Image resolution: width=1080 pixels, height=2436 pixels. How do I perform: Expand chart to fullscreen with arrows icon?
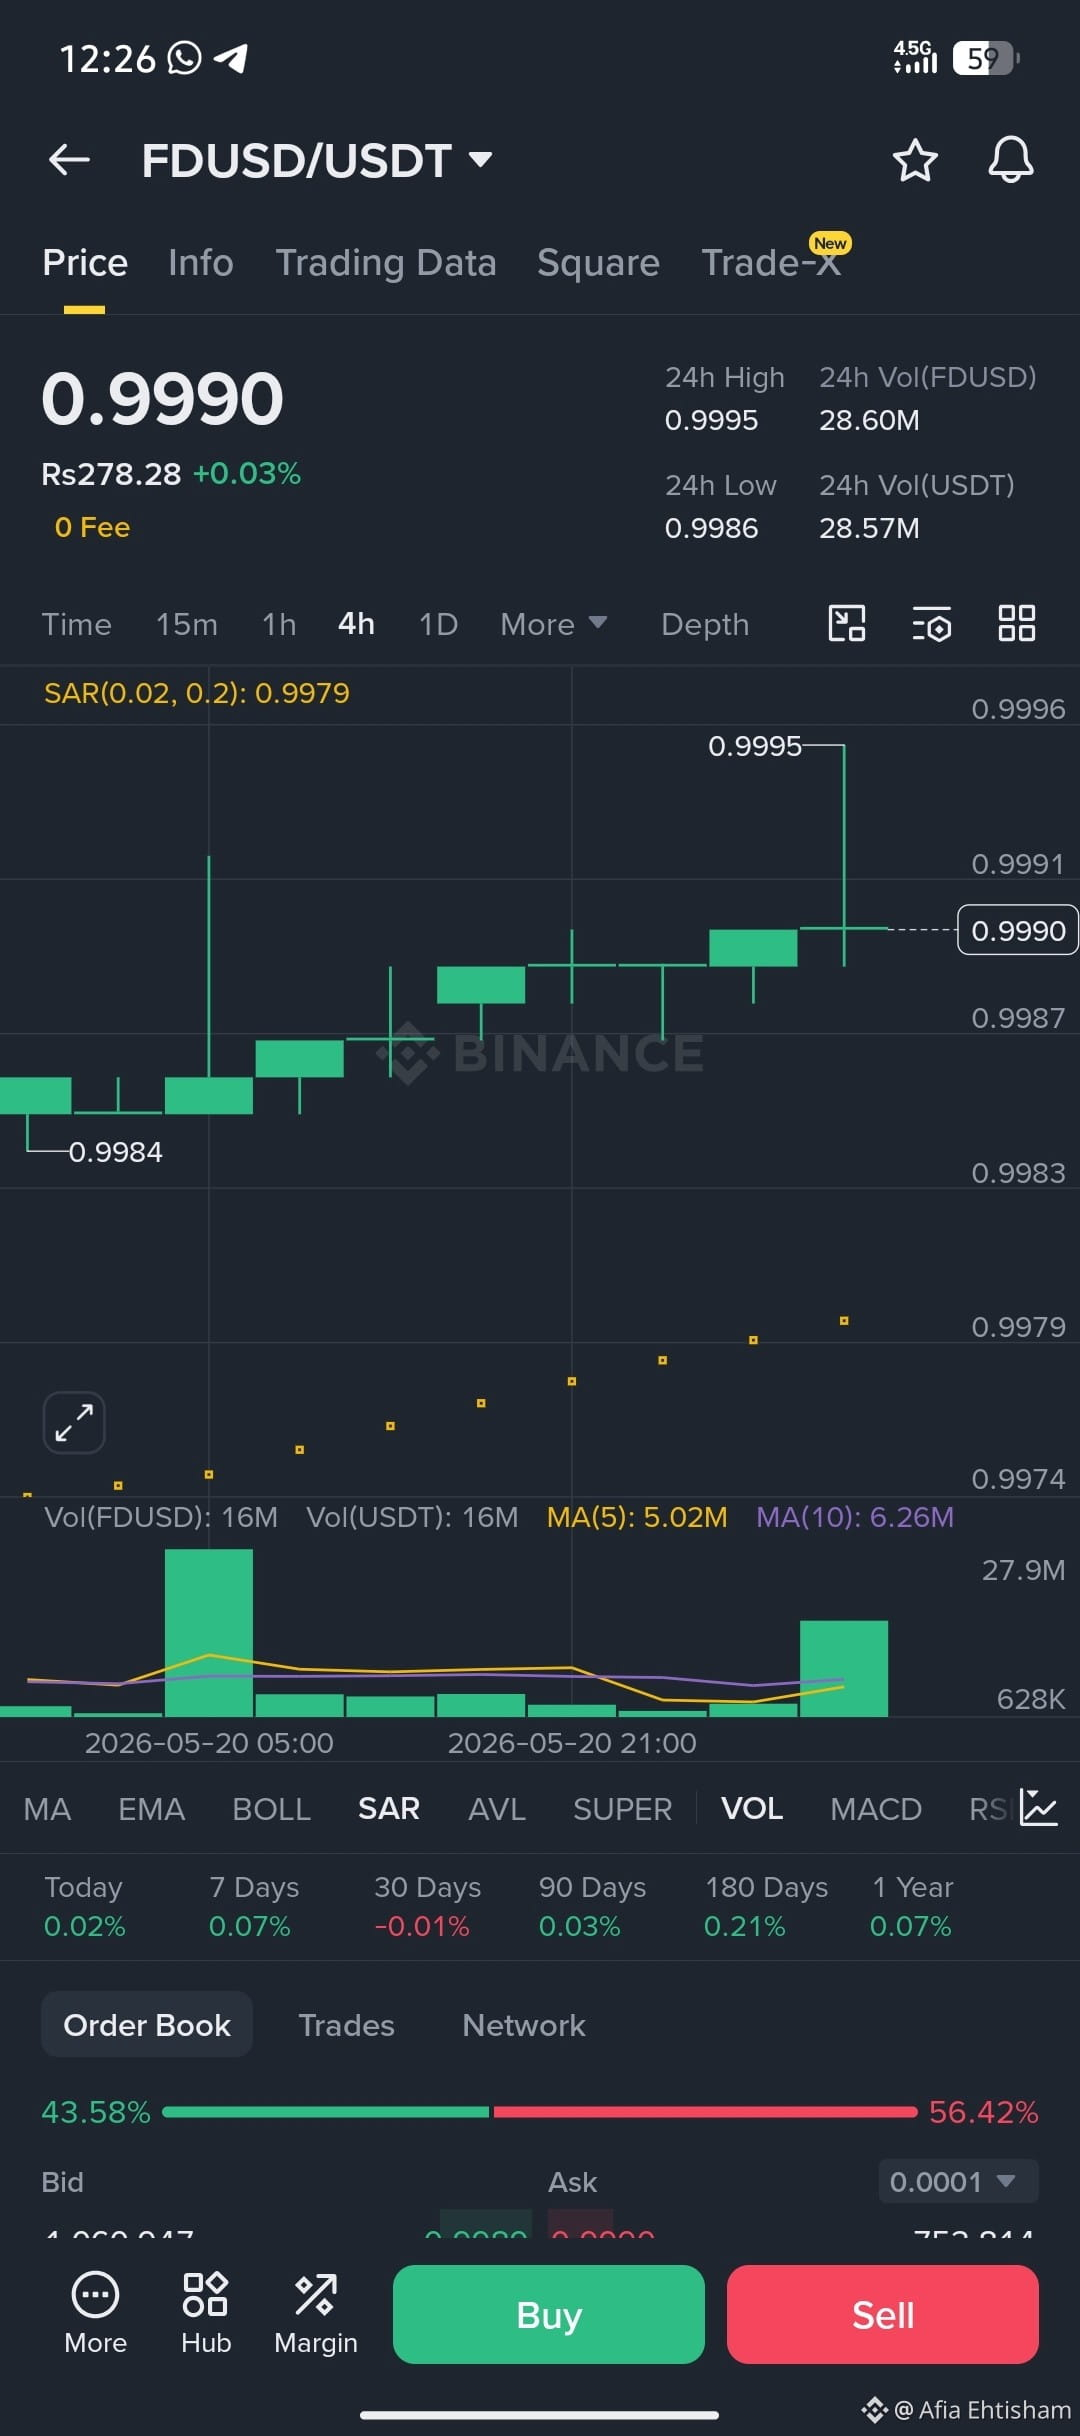coord(74,1422)
